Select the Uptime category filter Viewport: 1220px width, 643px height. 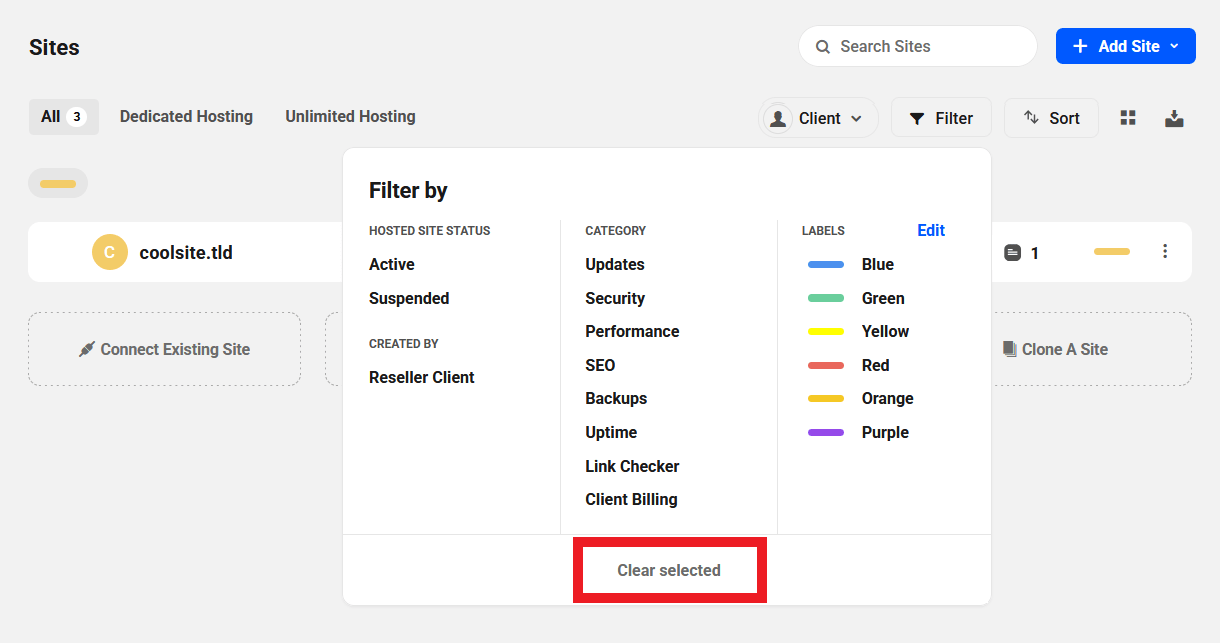pyautogui.click(x=611, y=432)
